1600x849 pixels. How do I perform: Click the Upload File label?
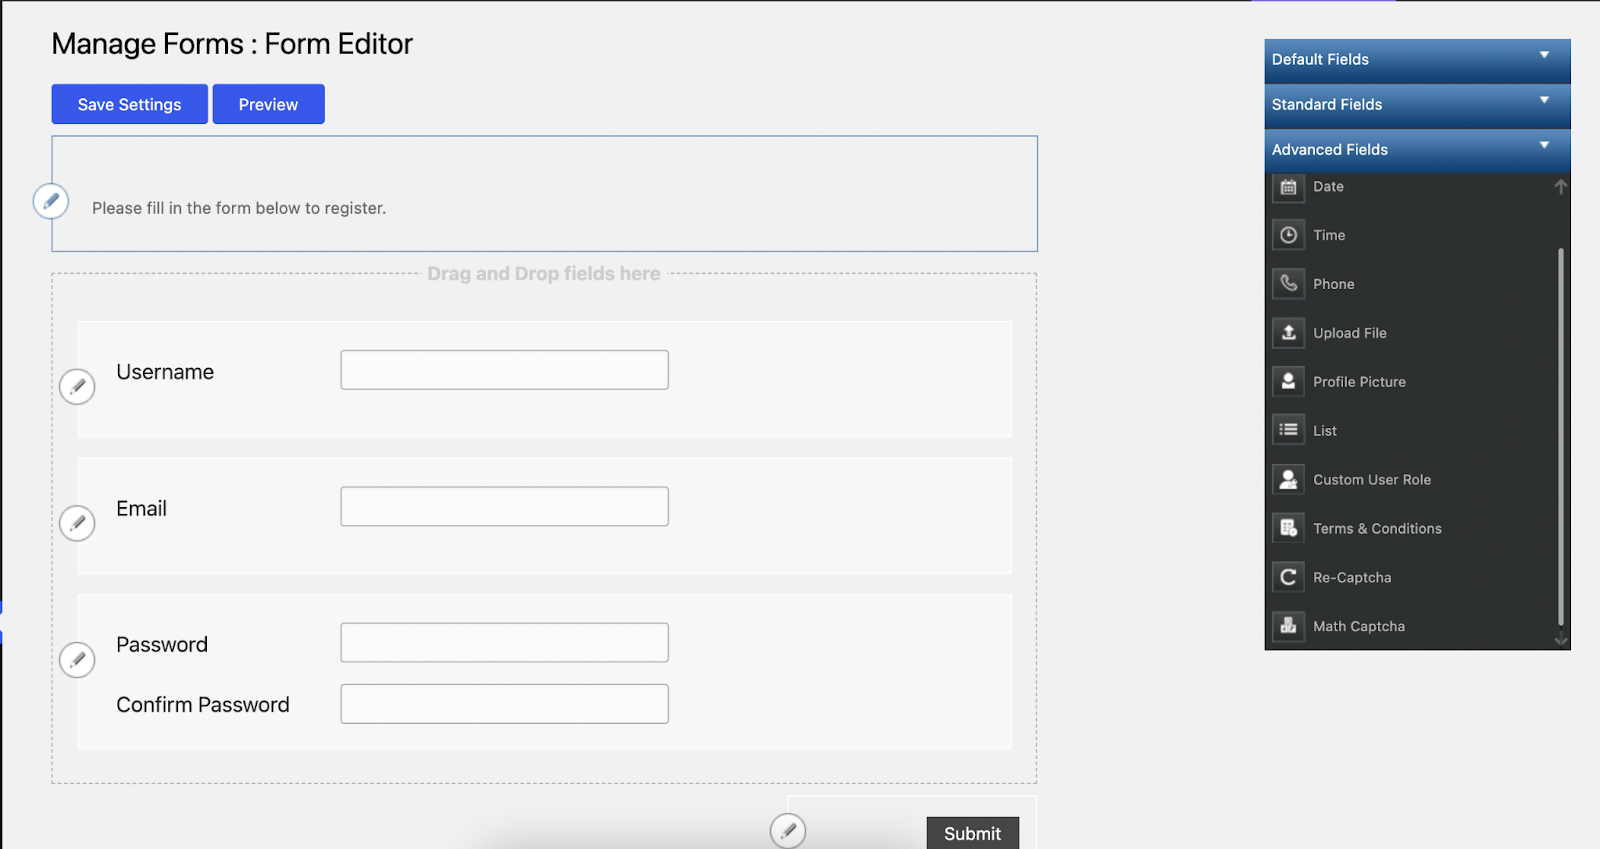click(1350, 333)
